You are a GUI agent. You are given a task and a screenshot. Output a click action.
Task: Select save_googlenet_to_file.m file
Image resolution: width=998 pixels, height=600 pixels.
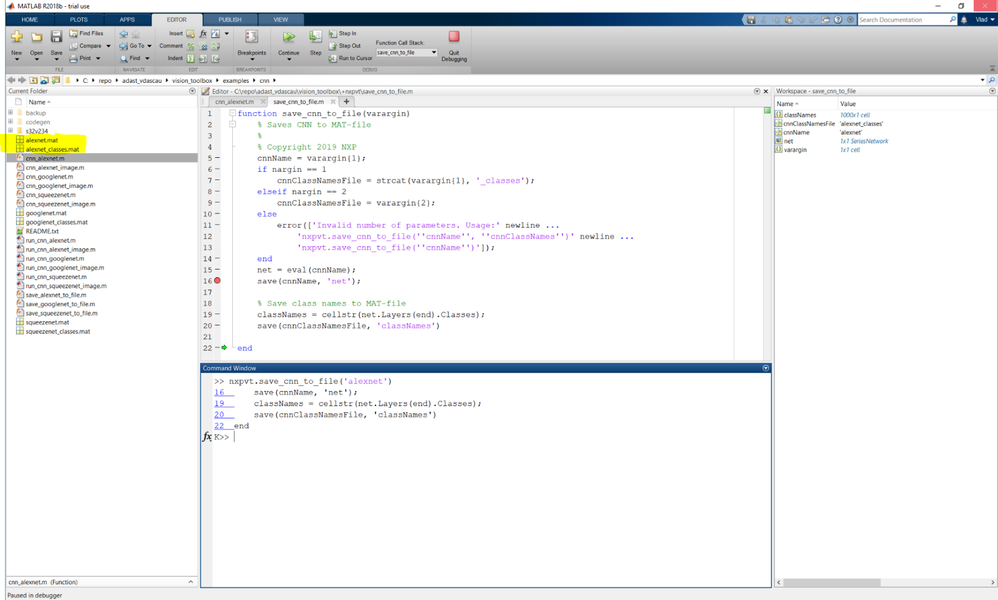tap(61, 304)
